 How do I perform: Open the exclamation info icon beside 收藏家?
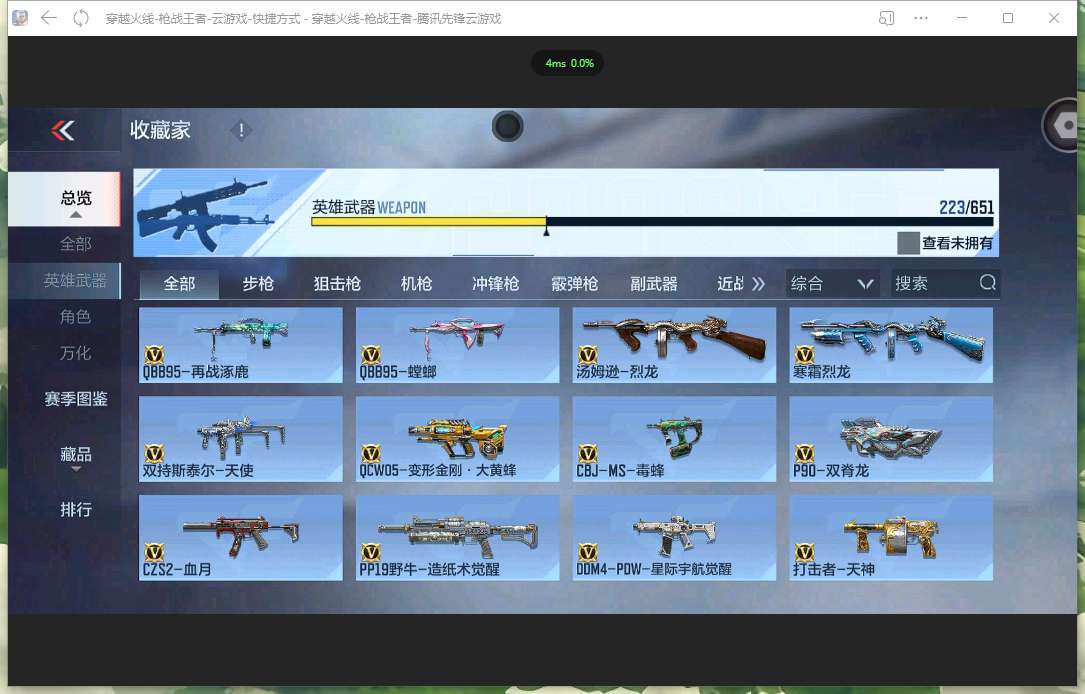pos(241,130)
